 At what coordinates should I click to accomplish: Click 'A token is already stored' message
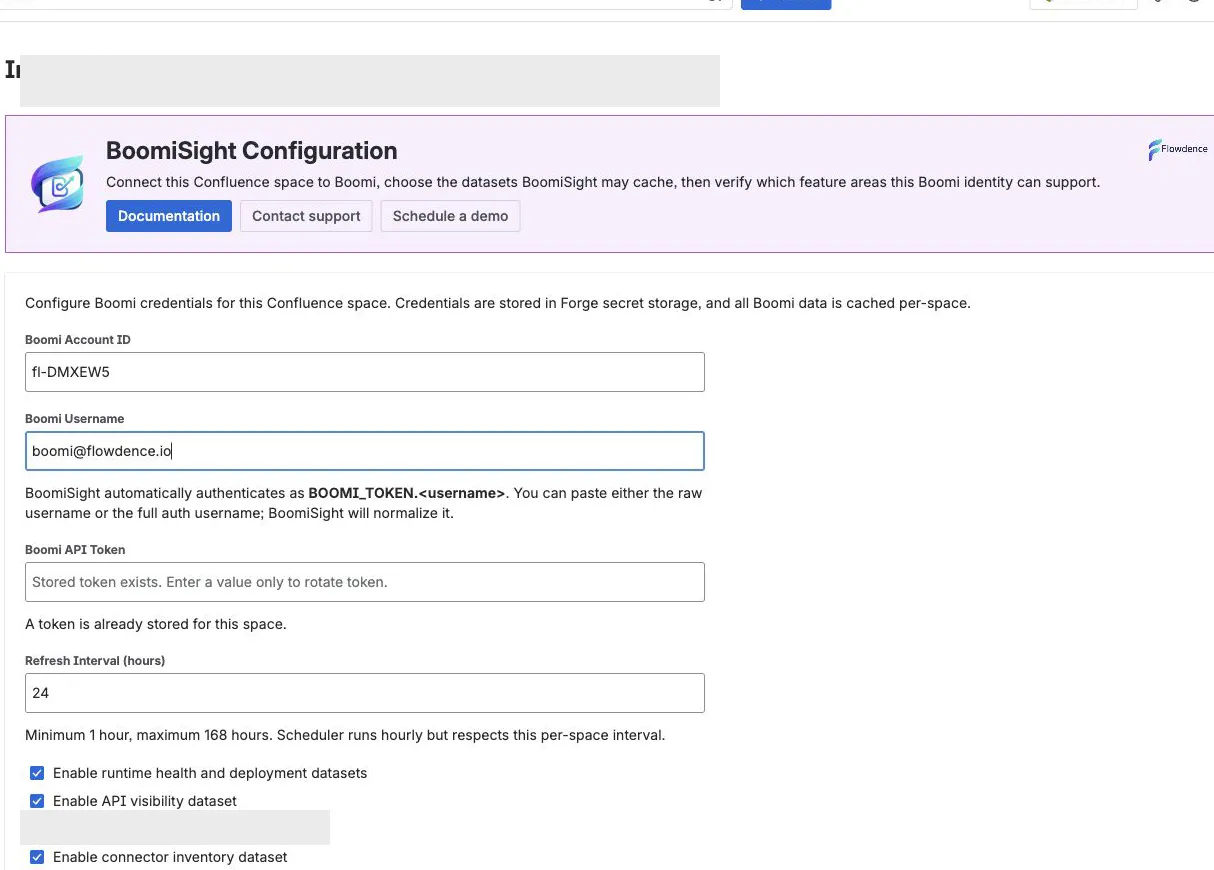156,624
